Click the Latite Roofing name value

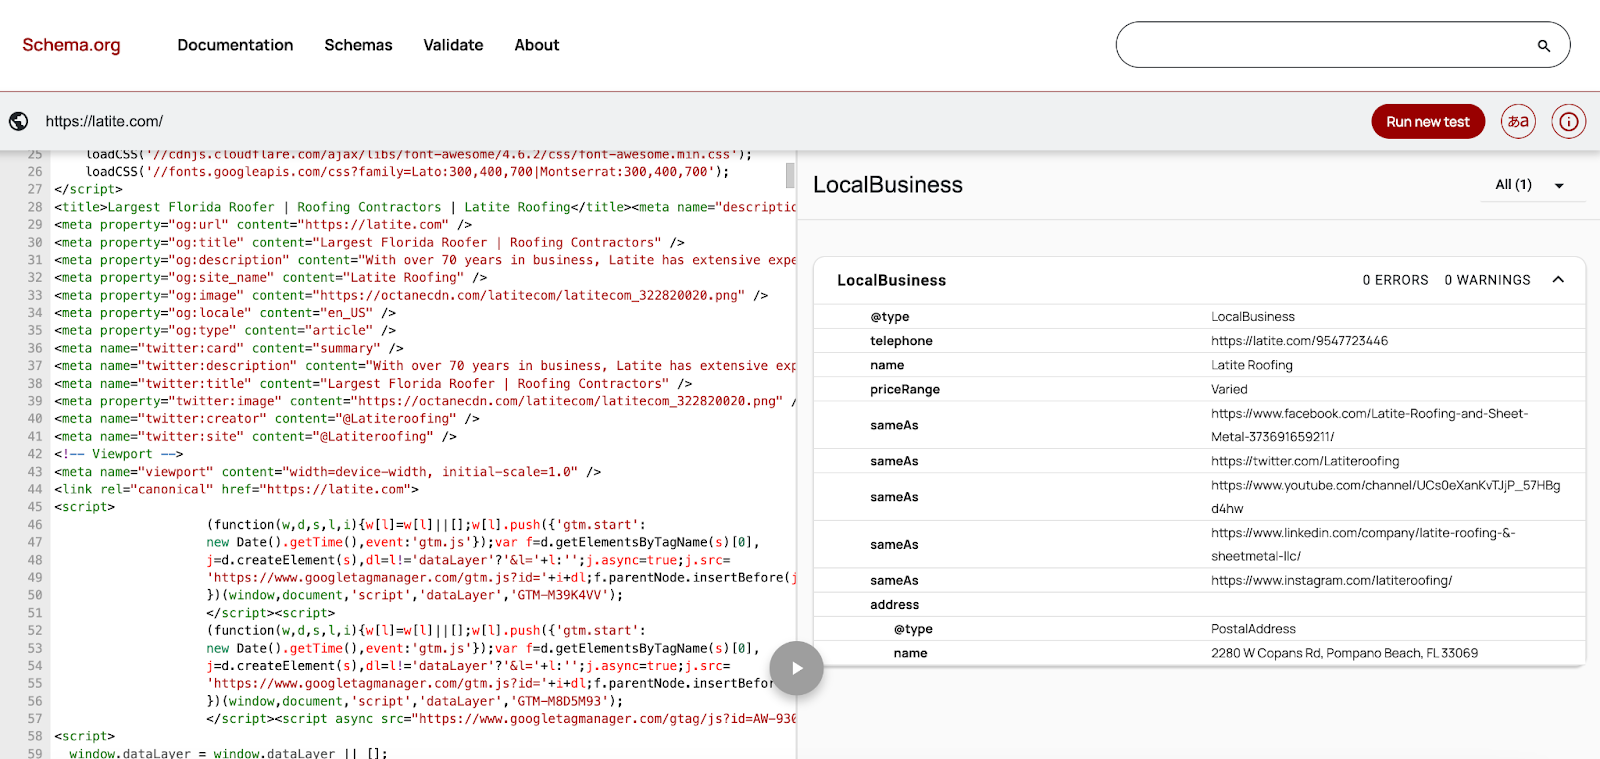pos(1252,365)
